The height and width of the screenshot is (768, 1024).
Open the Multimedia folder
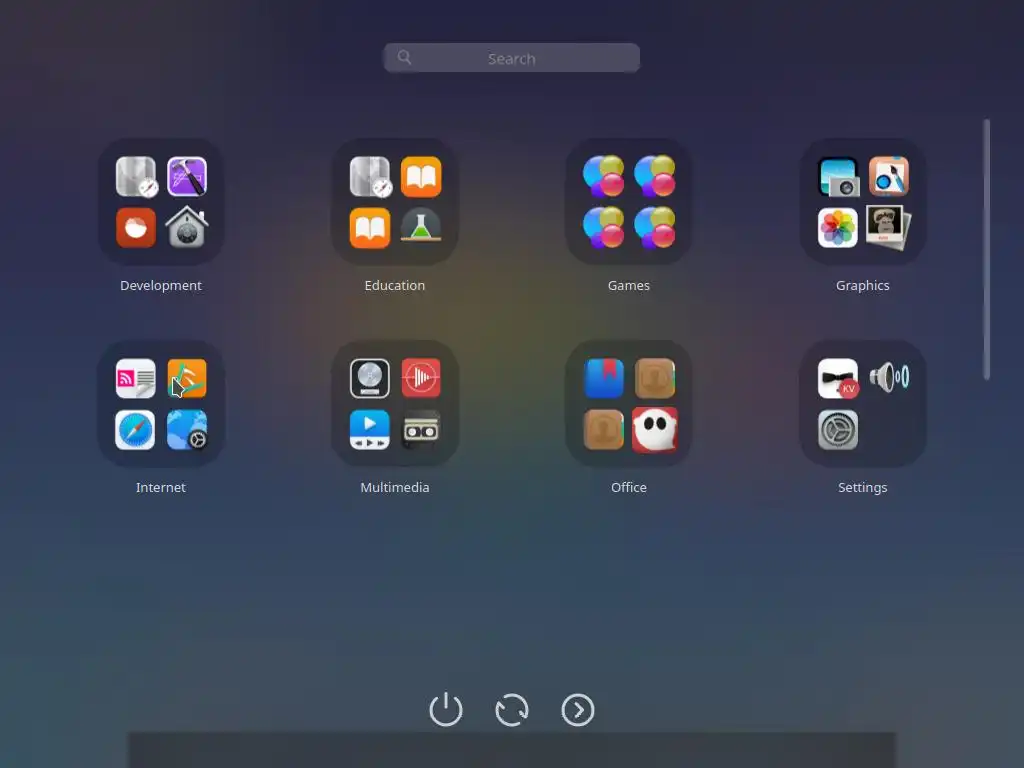394,404
